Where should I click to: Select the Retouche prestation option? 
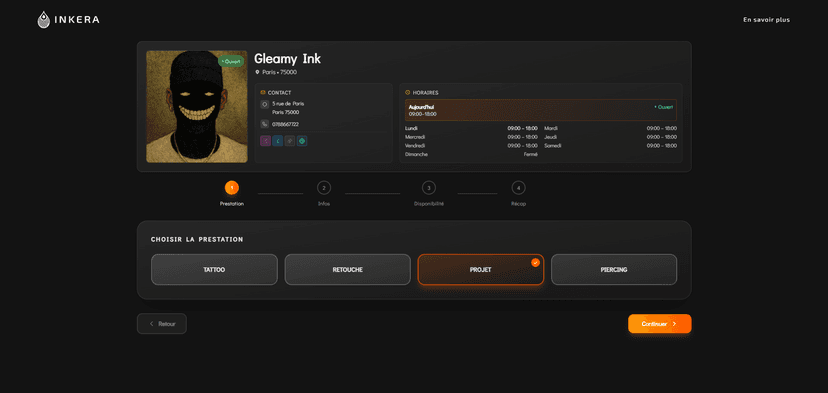tap(347, 269)
